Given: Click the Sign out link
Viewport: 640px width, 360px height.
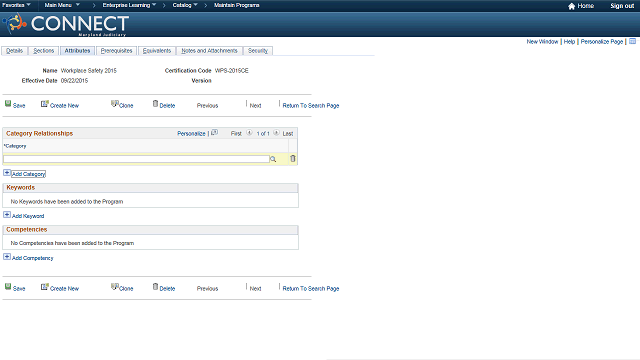Looking at the screenshot, I should pyautogui.click(x=622, y=6).
